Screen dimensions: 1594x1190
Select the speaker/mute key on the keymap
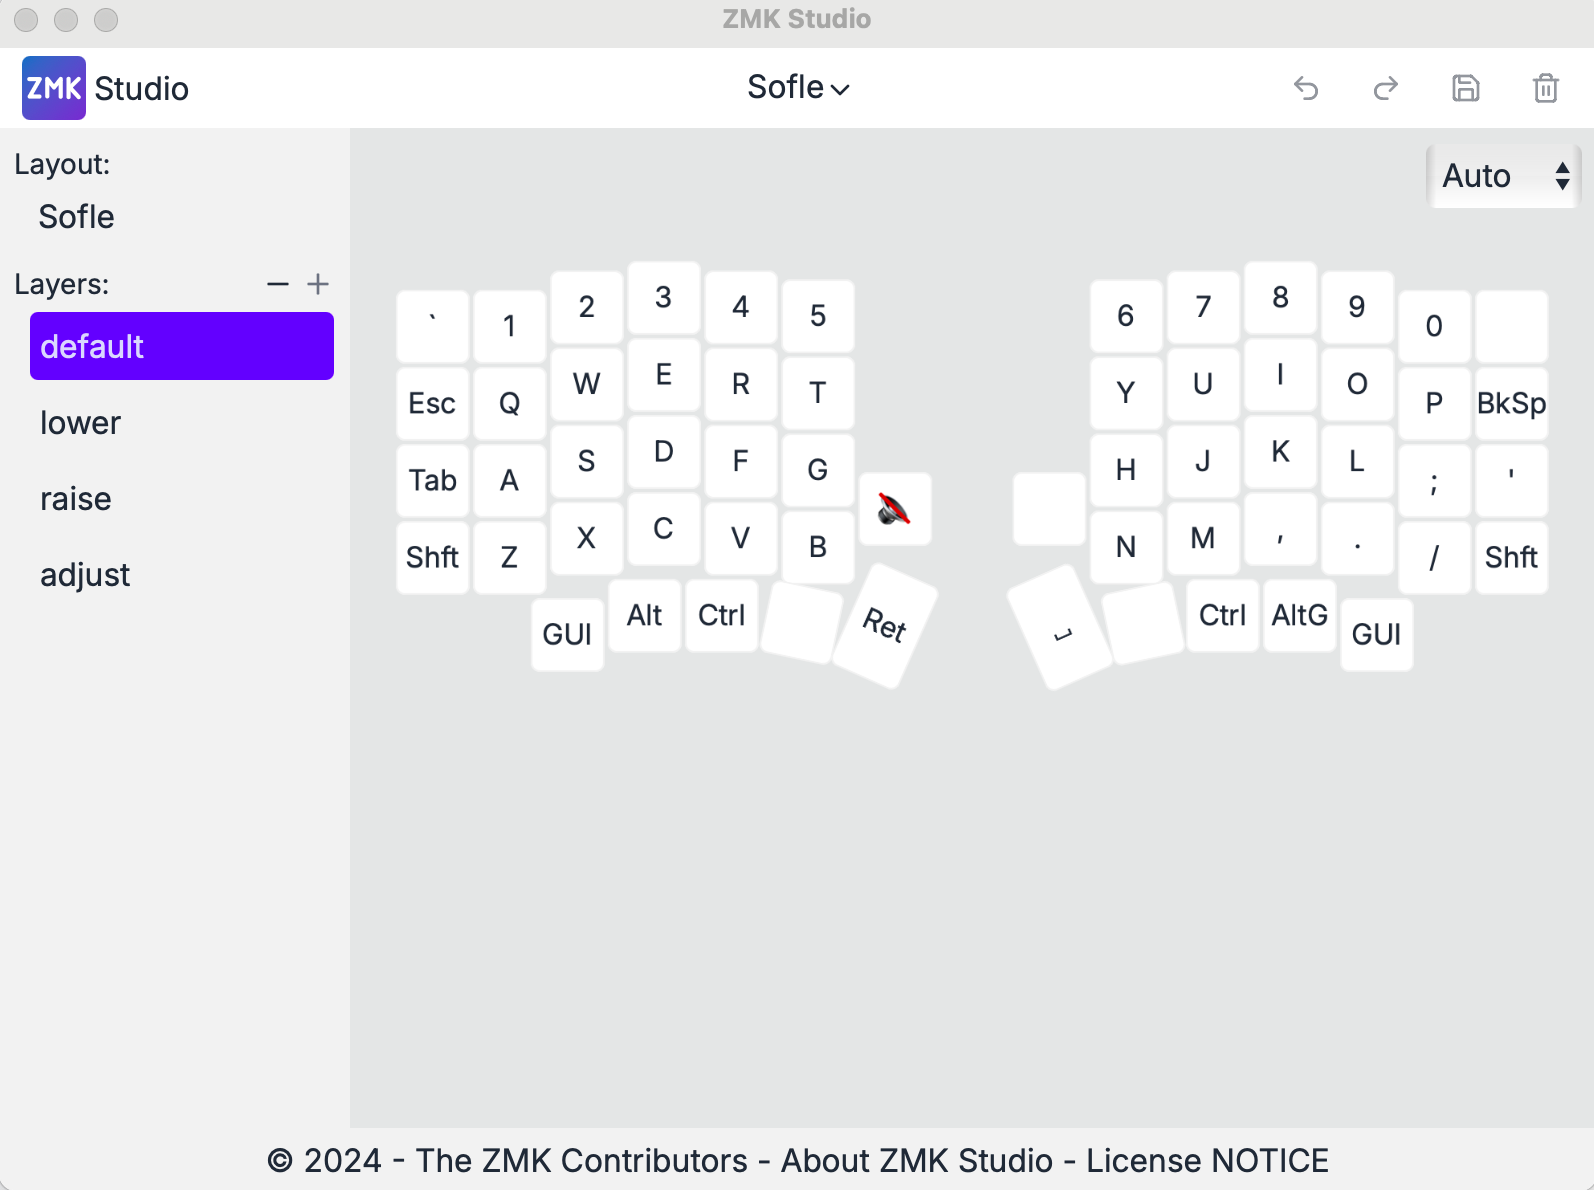[x=894, y=510]
